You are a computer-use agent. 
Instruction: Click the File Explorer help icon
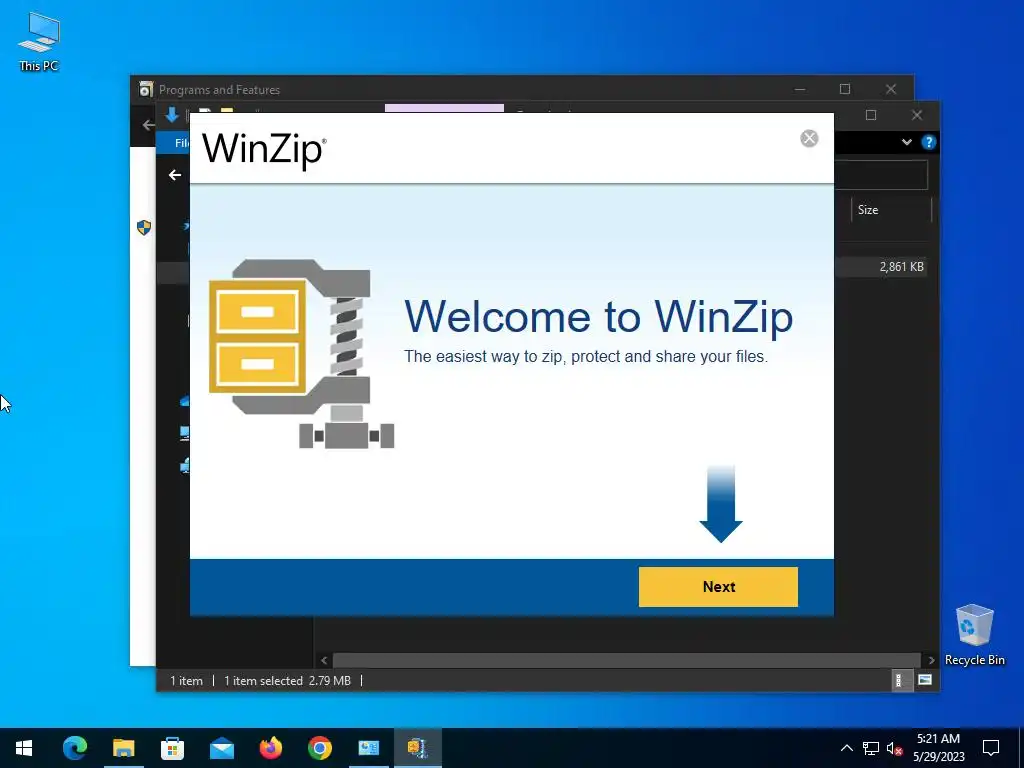click(928, 142)
